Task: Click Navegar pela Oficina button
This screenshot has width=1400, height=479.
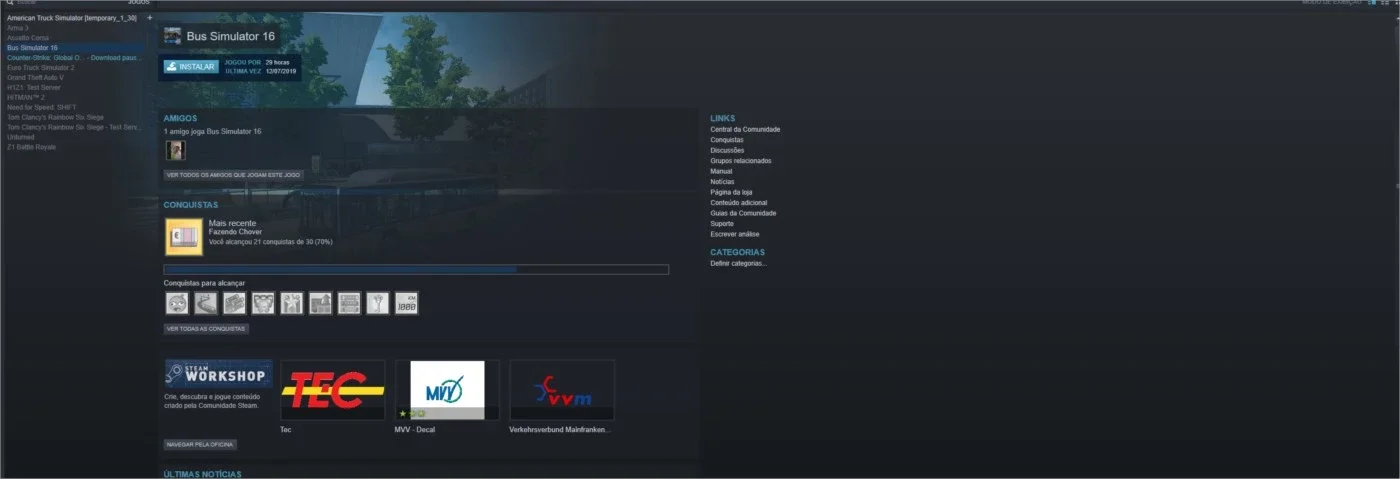Action: [x=200, y=444]
